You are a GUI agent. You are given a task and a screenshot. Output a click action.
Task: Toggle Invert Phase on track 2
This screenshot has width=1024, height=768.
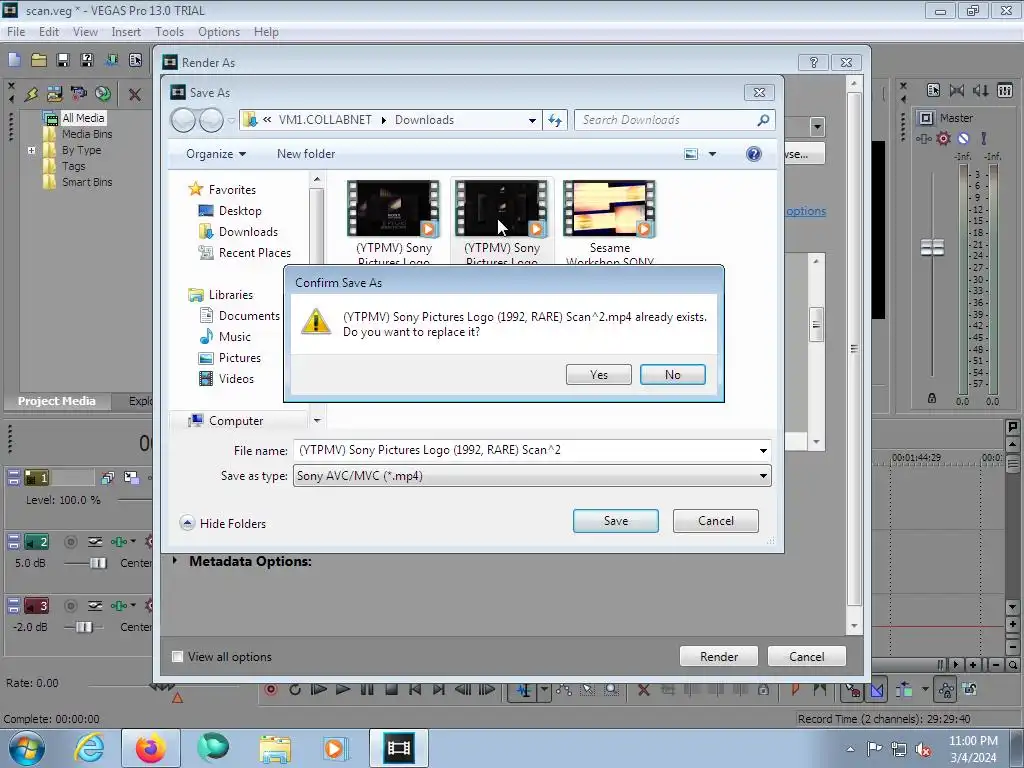(95, 541)
